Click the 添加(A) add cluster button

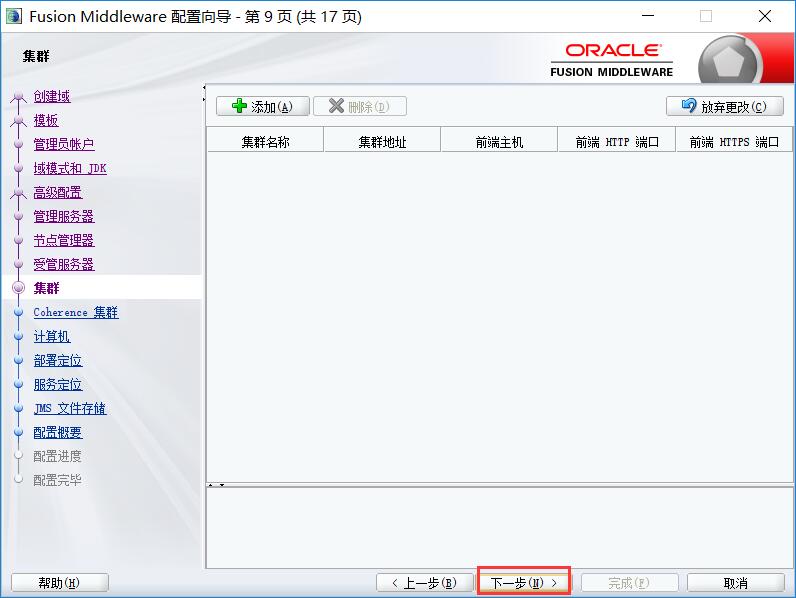tap(262, 107)
